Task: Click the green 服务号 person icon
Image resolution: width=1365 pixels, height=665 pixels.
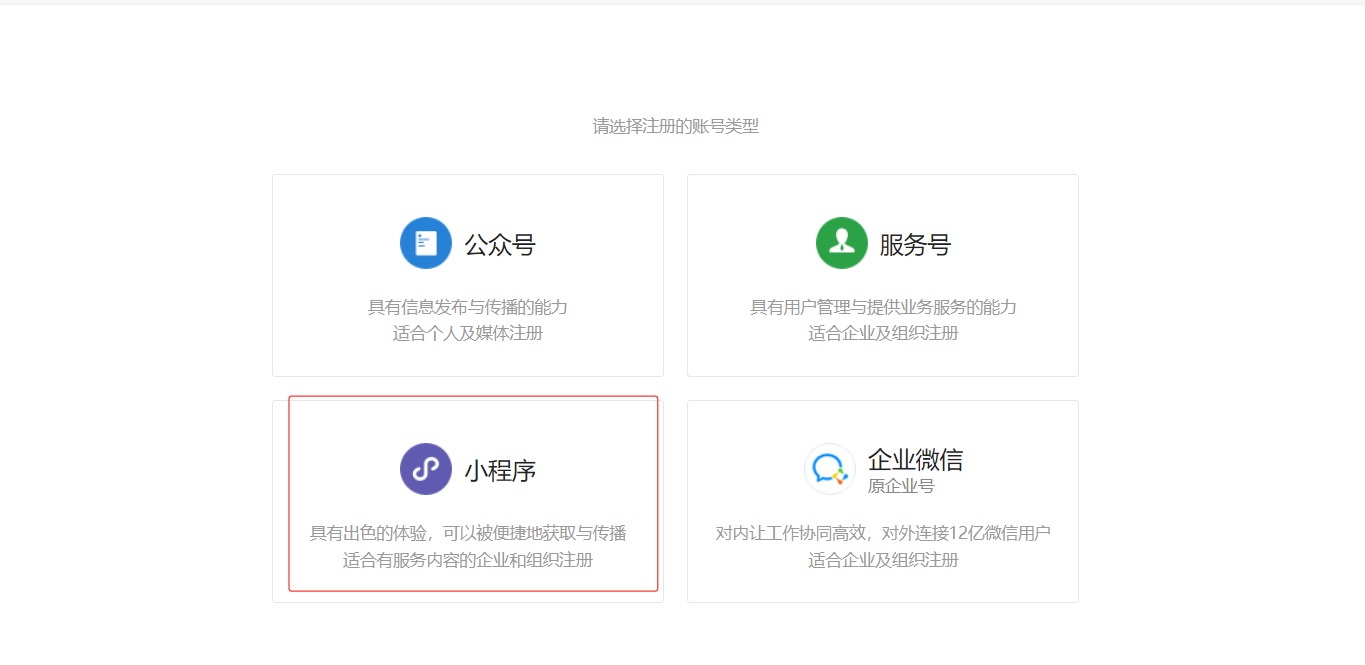Action: pos(842,243)
